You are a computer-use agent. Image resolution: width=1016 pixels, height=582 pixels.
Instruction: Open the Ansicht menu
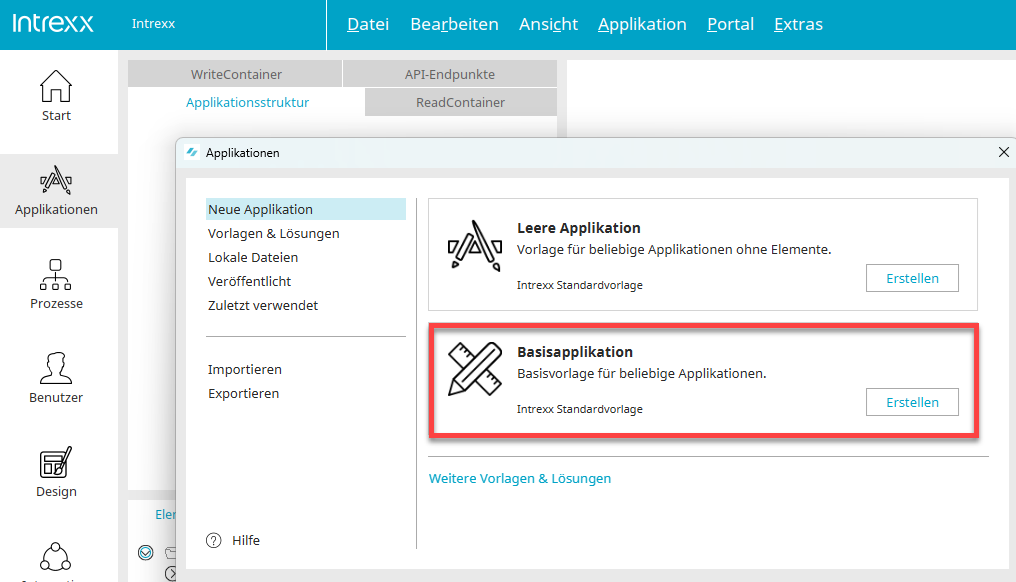coord(548,24)
